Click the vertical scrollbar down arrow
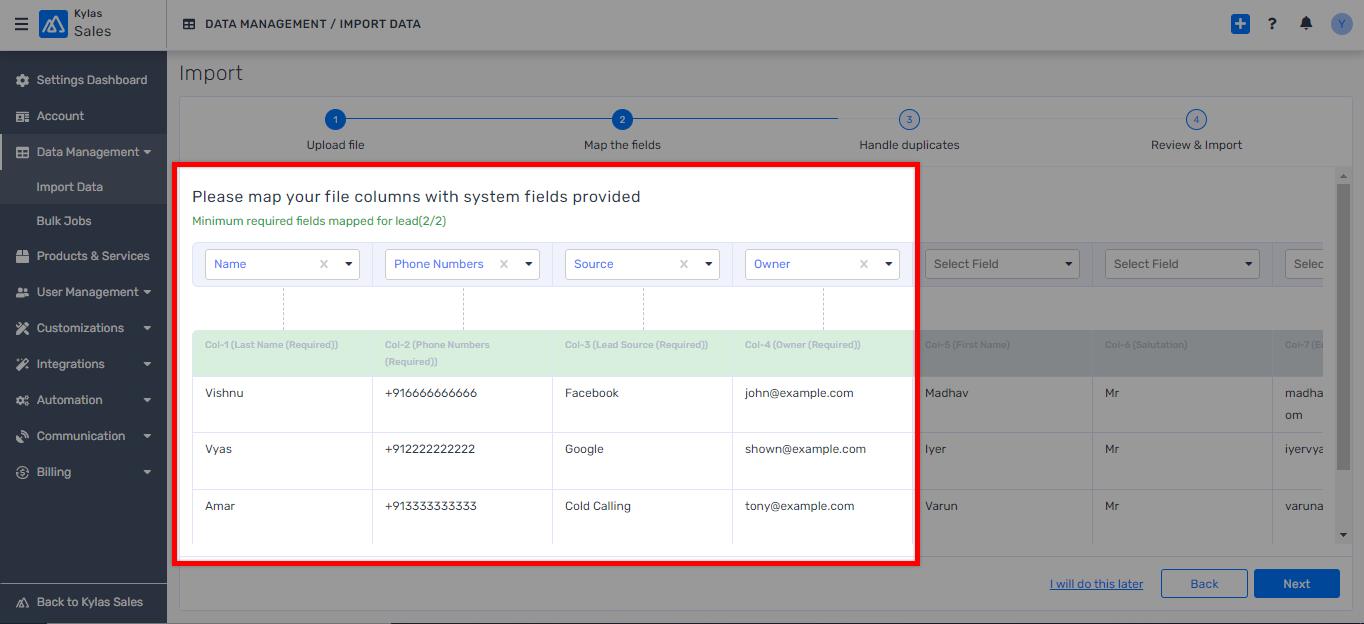This screenshot has width=1364, height=624. point(1343,535)
